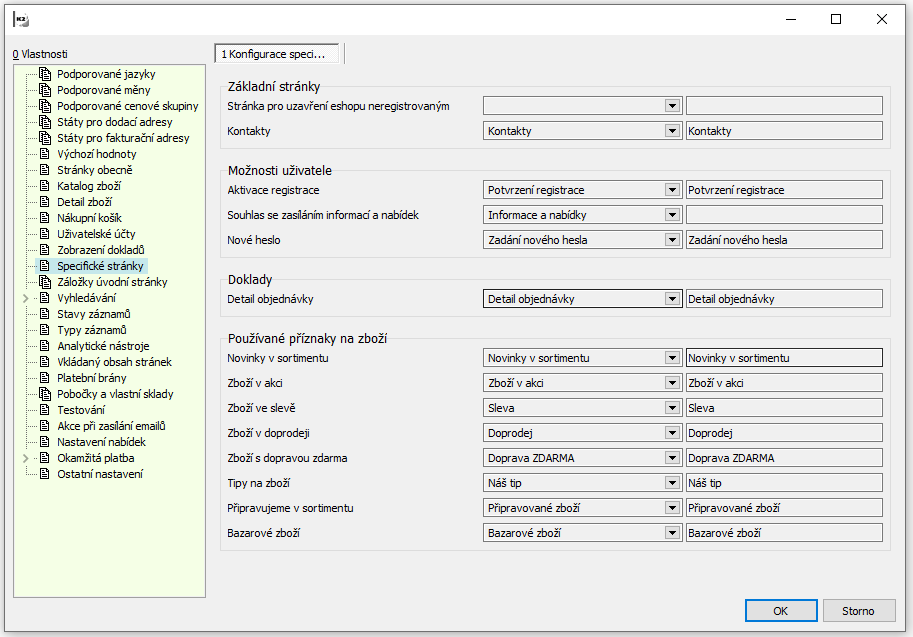The height and width of the screenshot is (637, 913).
Task: Click the page icon beside Nastavení nabídek
Action: click(x=45, y=442)
